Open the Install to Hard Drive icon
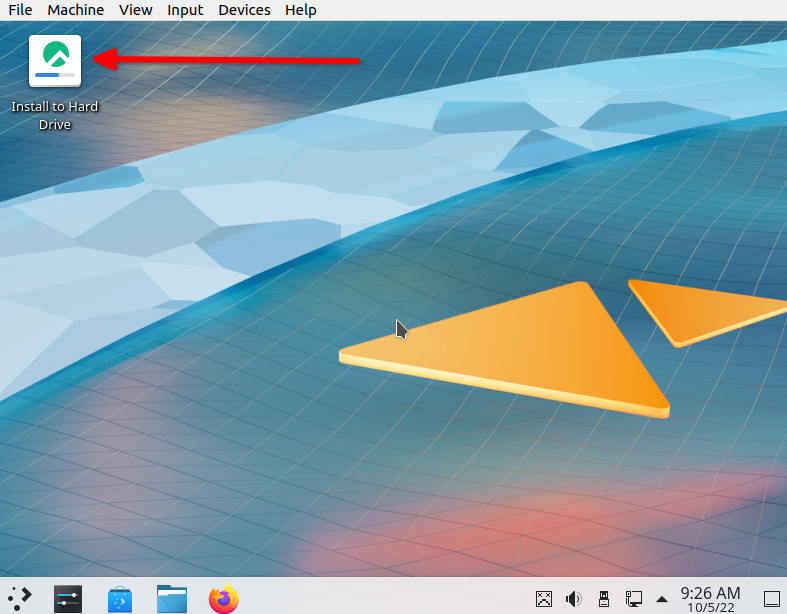 [x=55, y=60]
